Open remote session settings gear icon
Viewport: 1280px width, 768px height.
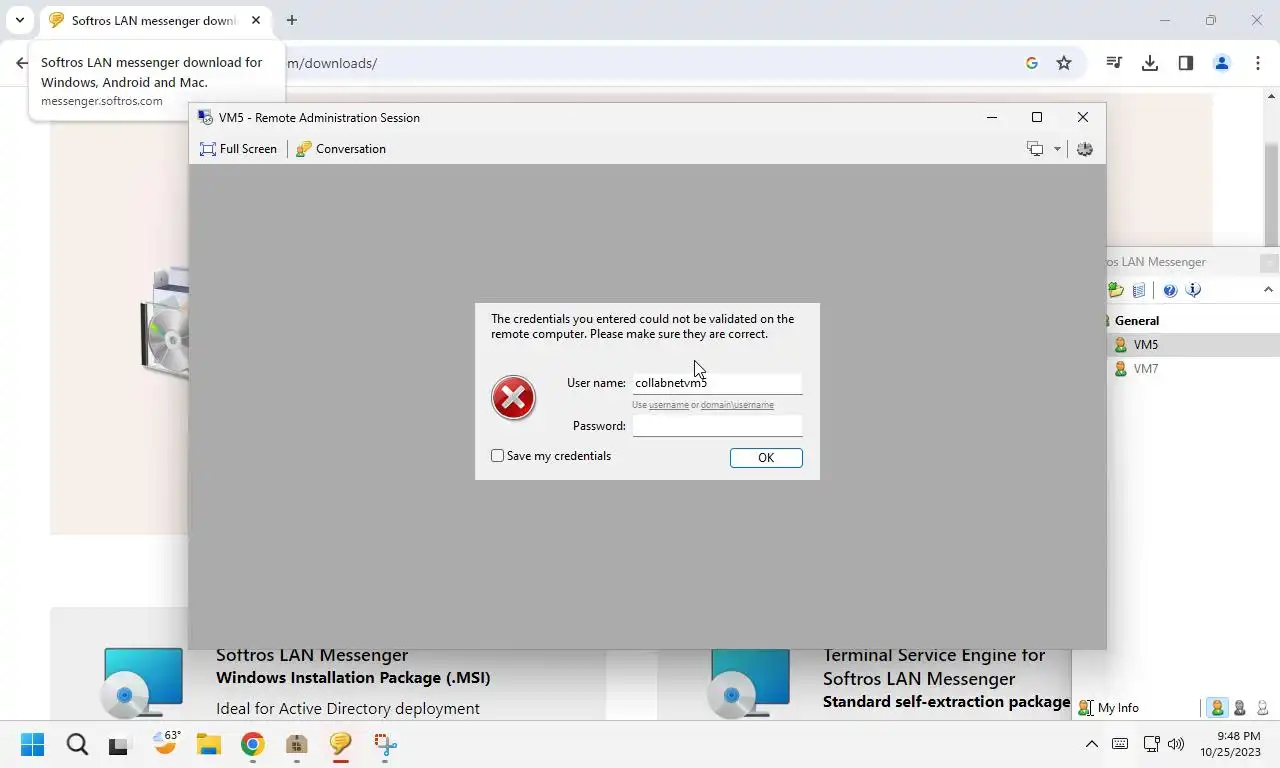coord(1085,149)
